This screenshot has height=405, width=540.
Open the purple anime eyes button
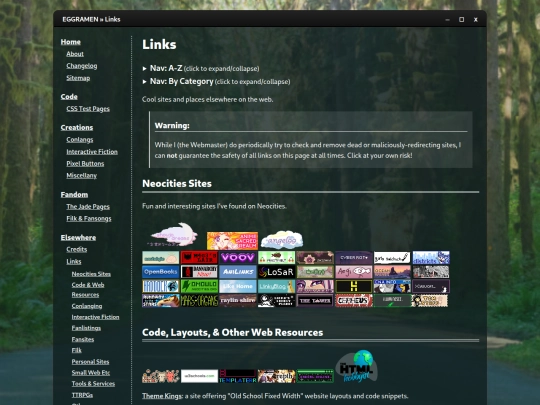[x=315, y=286]
